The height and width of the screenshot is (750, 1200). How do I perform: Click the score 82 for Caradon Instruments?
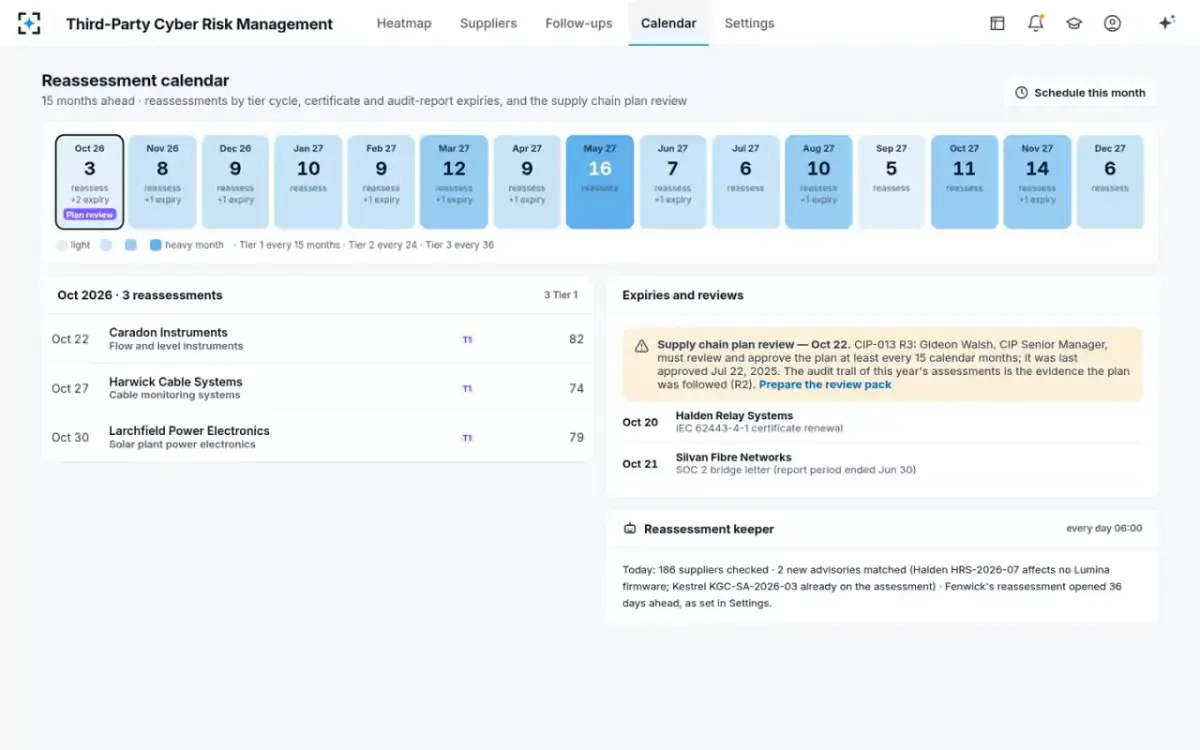pos(576,340)
